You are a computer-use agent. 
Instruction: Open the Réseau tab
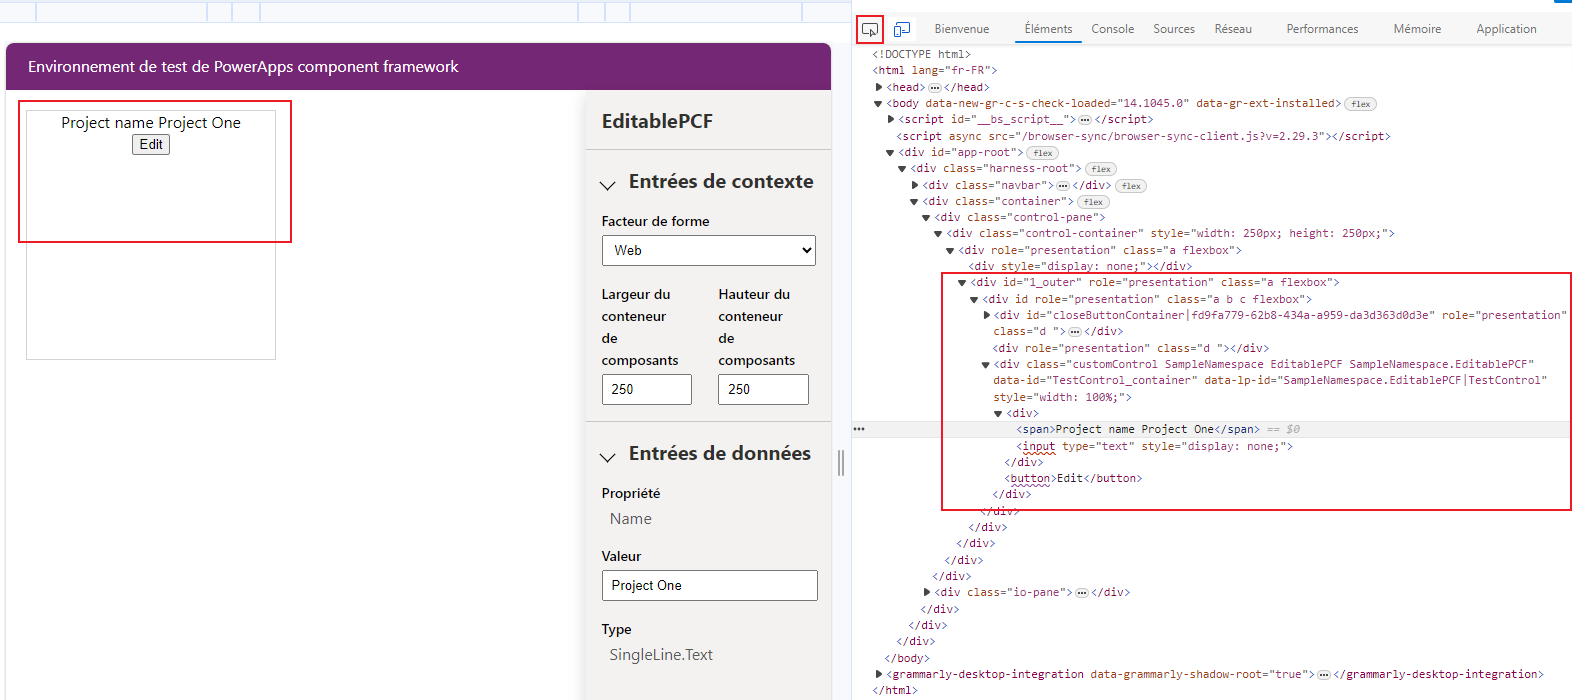point(1232,29)
